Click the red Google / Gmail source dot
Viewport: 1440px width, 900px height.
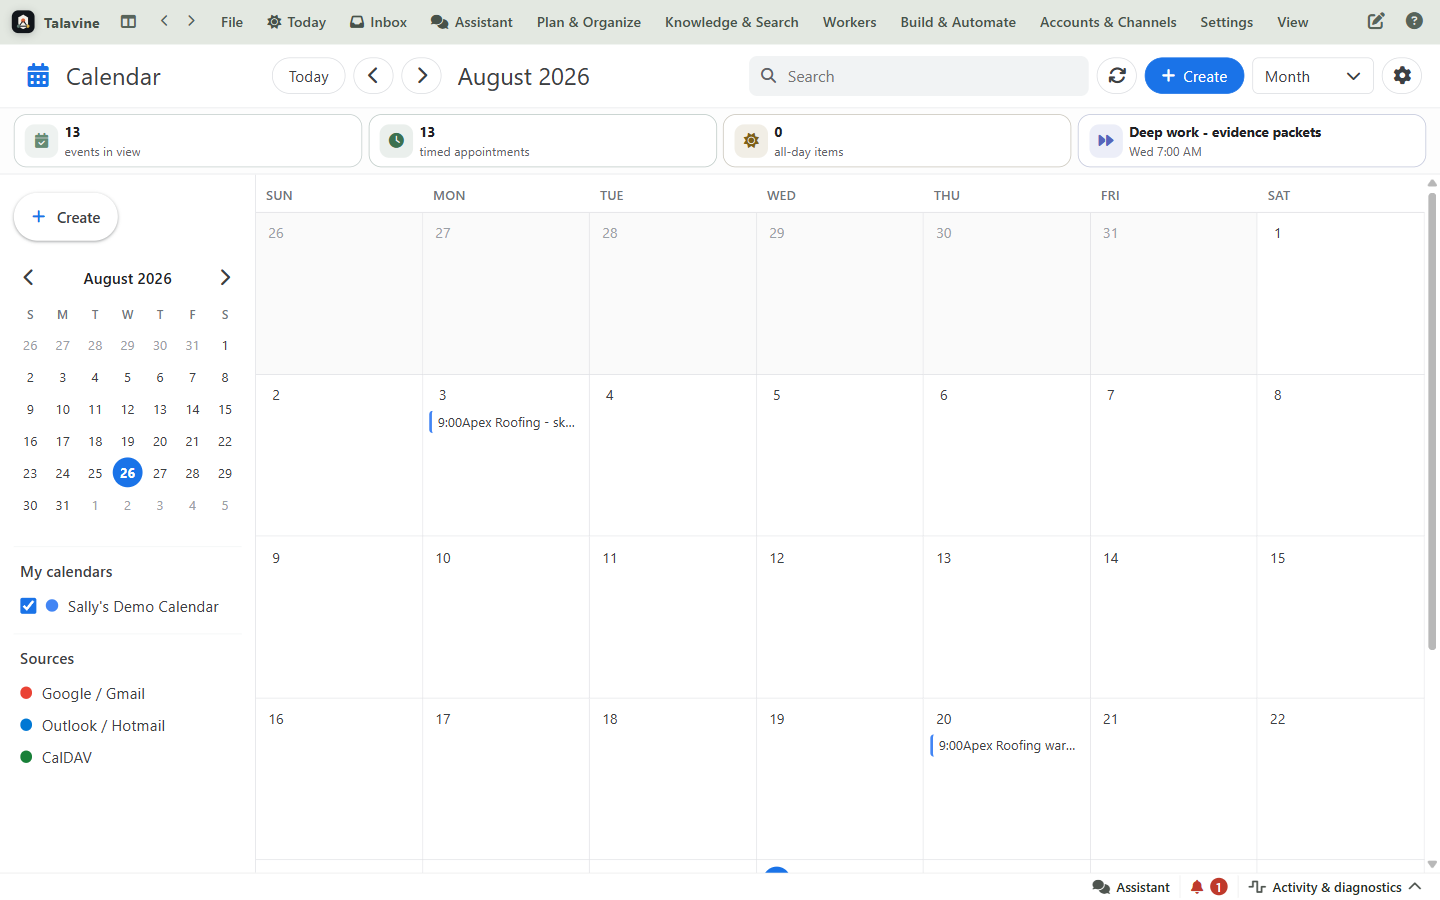tap(27, 693)
